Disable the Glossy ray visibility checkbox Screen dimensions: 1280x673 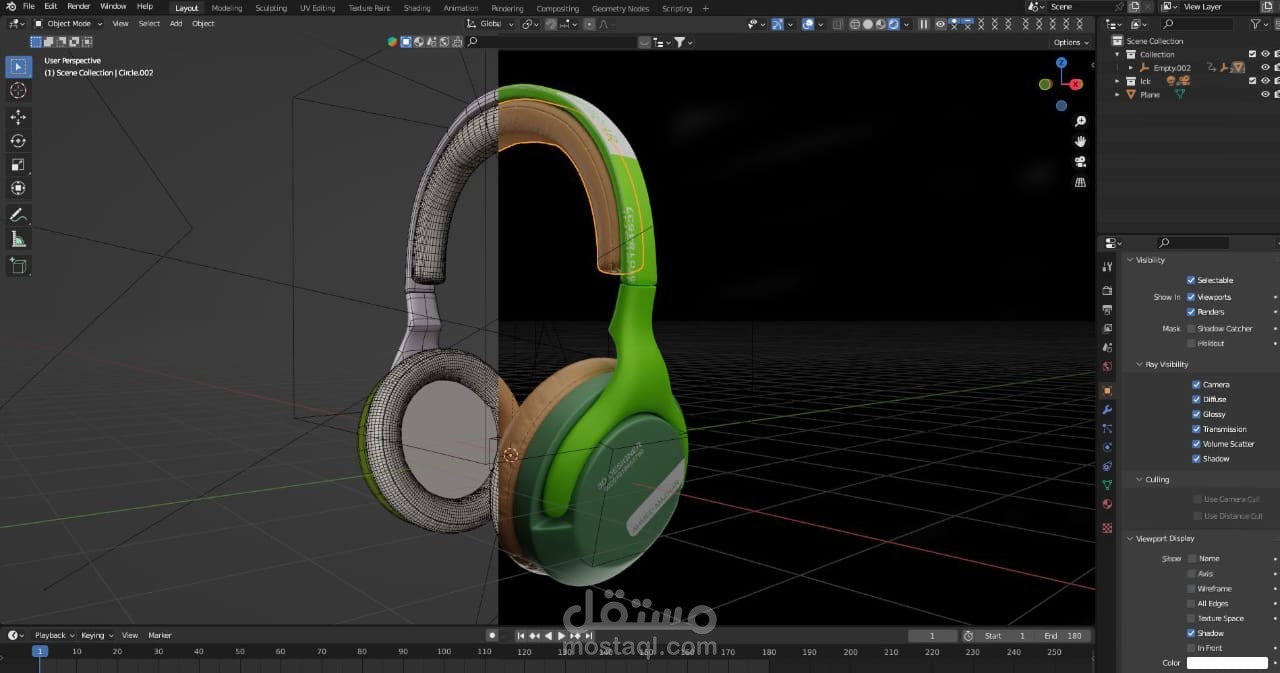pyautogui.click(x=1196, y=414)
